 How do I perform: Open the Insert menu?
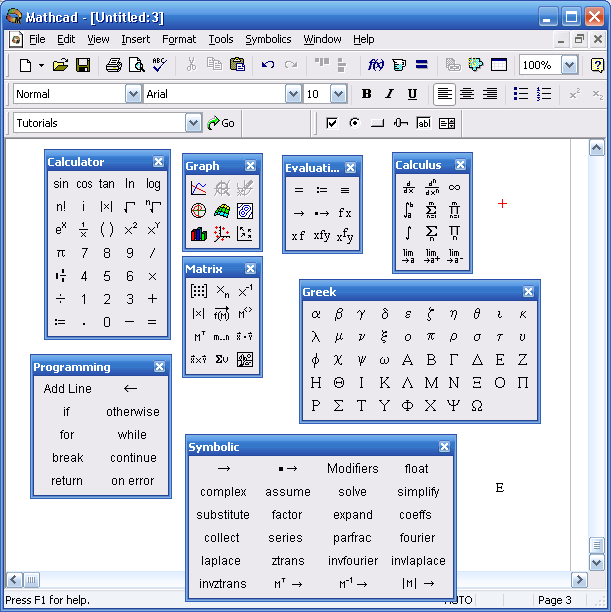pyautogui.click(x=135, y=39)
